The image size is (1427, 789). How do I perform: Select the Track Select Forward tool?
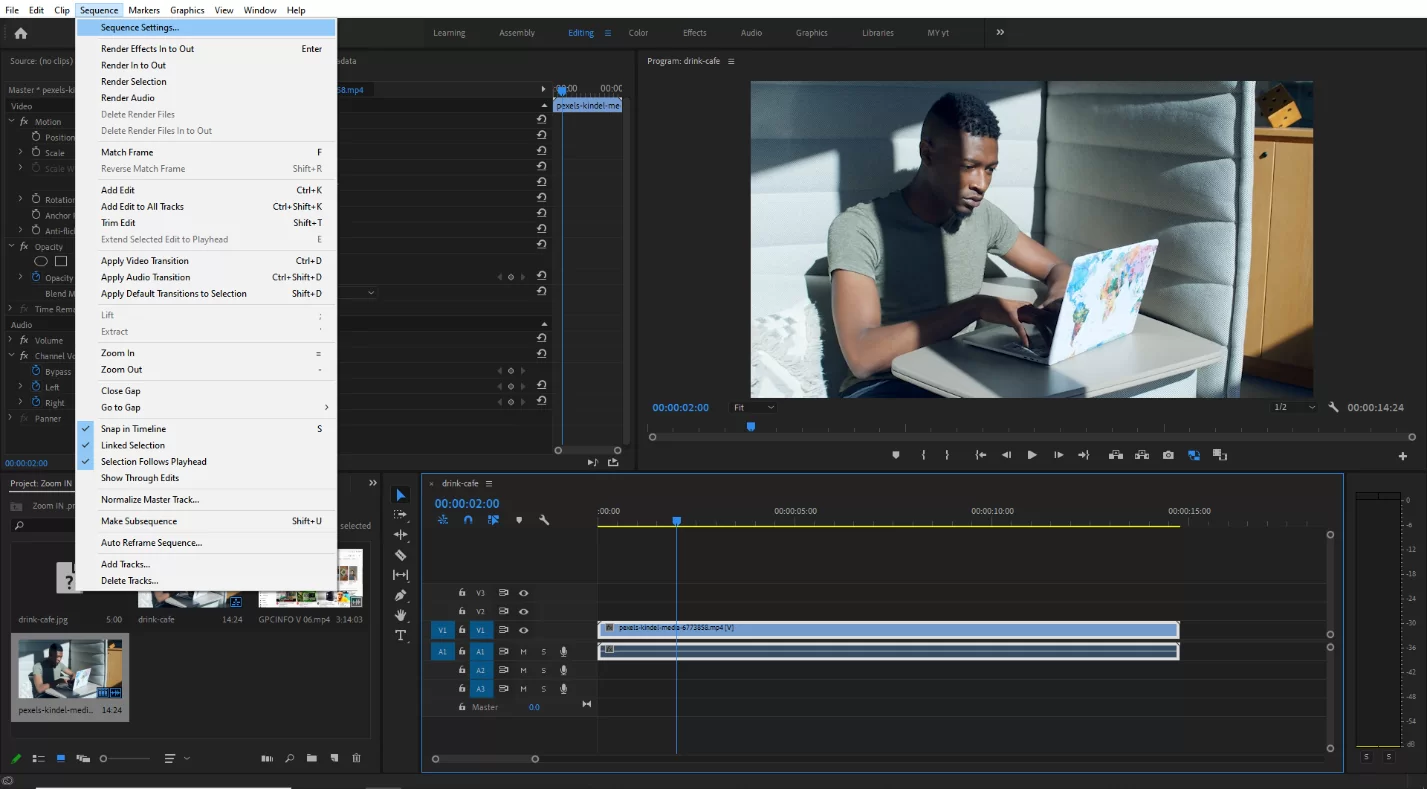(x=400, y=515)
